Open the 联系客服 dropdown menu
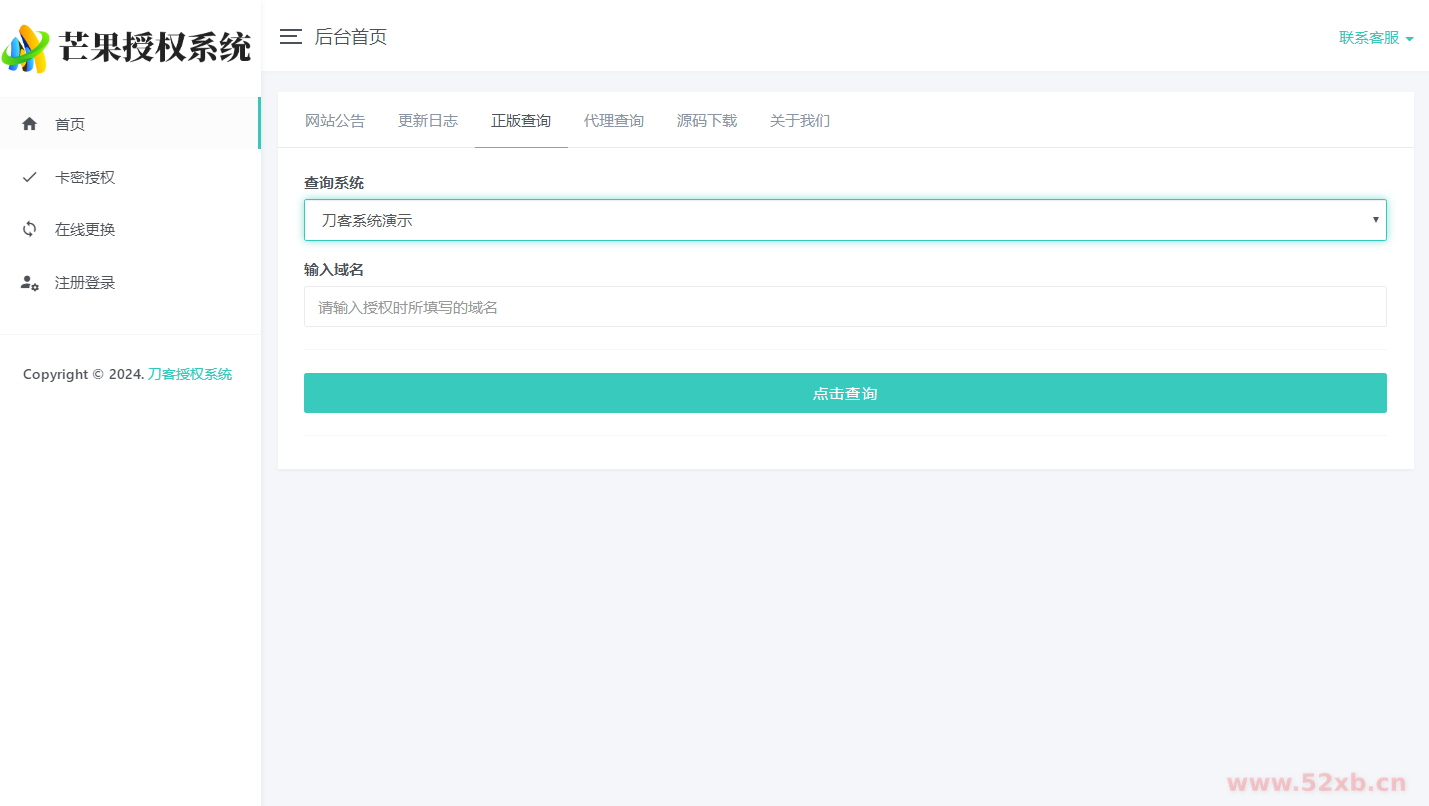Image resolution: width=1429 pixels, height=806 pixels. pos(1369,38)
